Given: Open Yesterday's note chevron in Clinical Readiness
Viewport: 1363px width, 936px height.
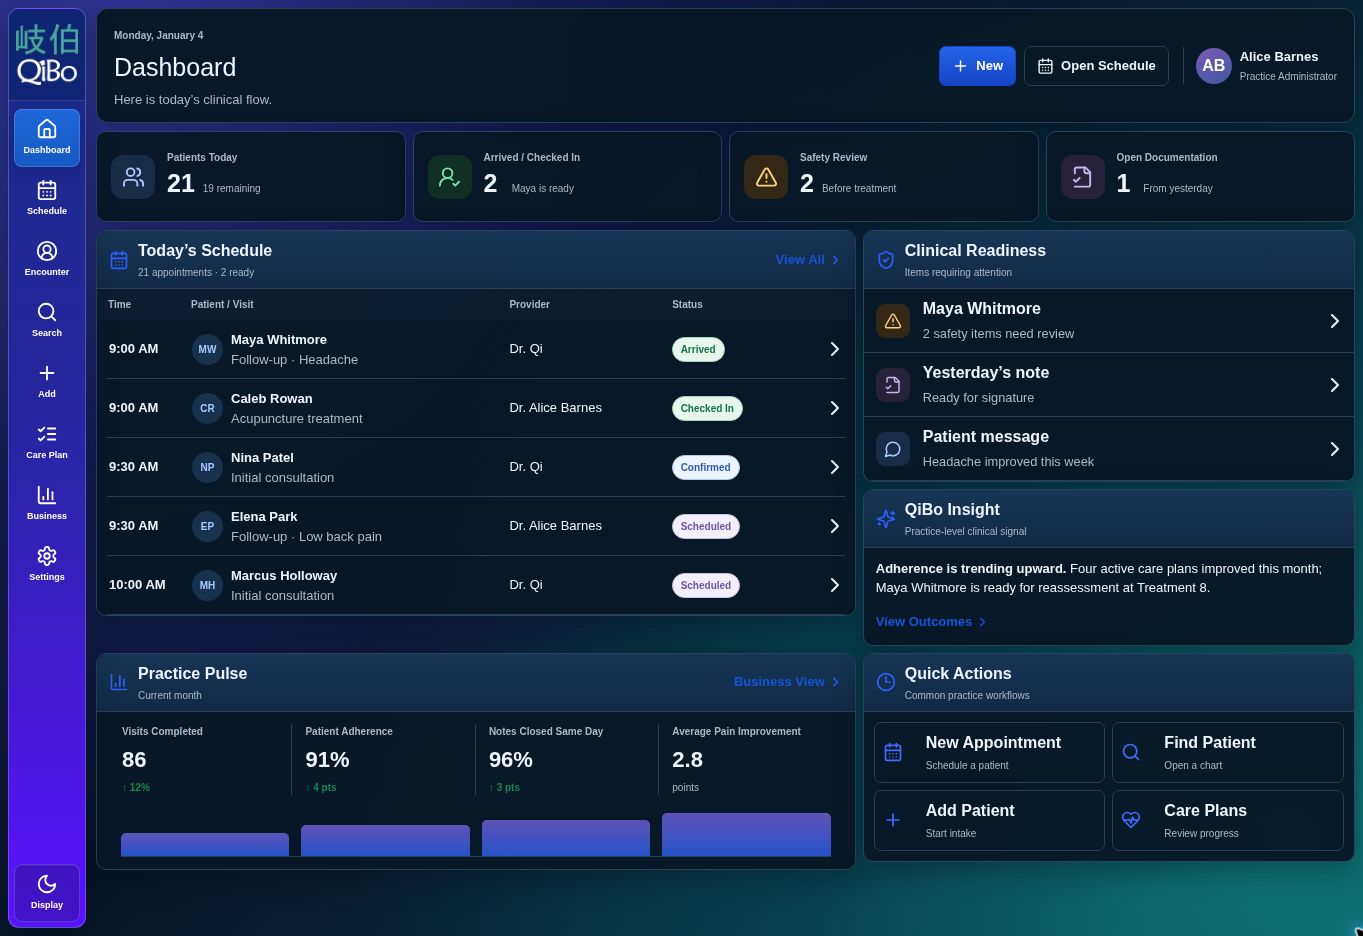Looking at the screenshot, I should pos(1334,385).
